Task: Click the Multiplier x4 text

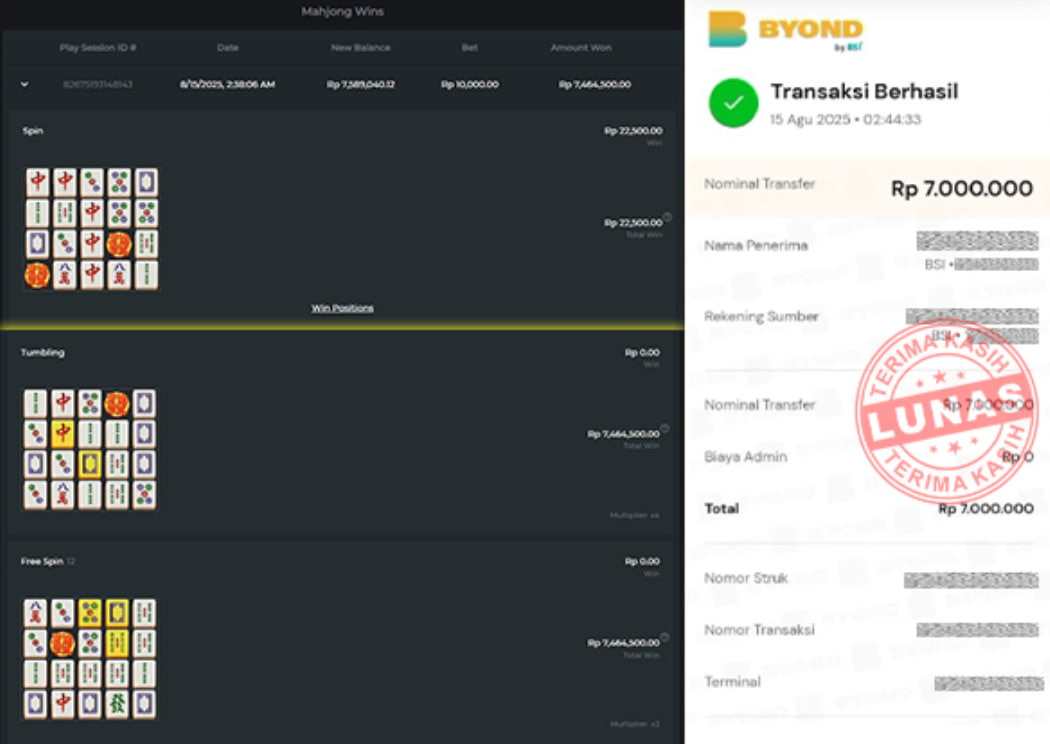Action: coord(635,515)
